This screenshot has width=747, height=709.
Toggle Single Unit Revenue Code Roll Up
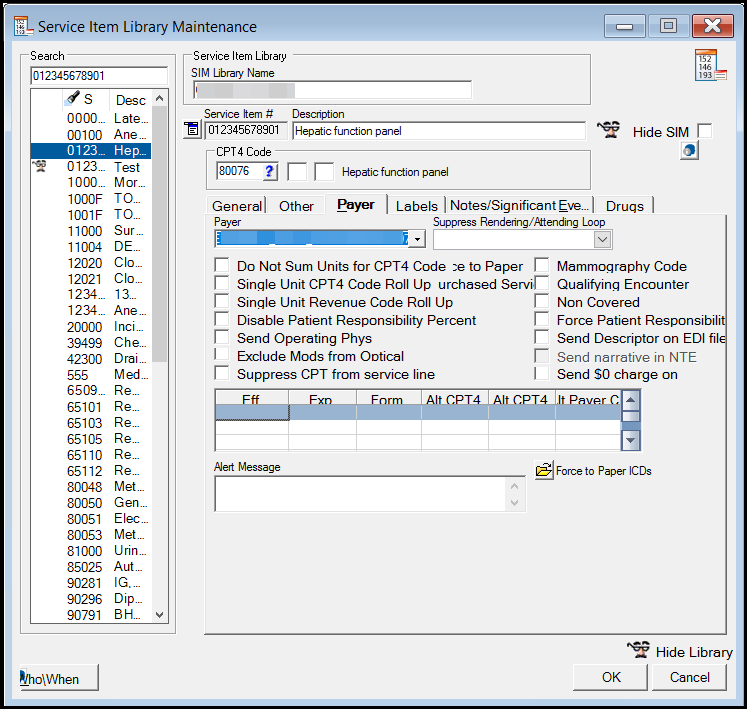pyautogui.click(x=222, y=301)
